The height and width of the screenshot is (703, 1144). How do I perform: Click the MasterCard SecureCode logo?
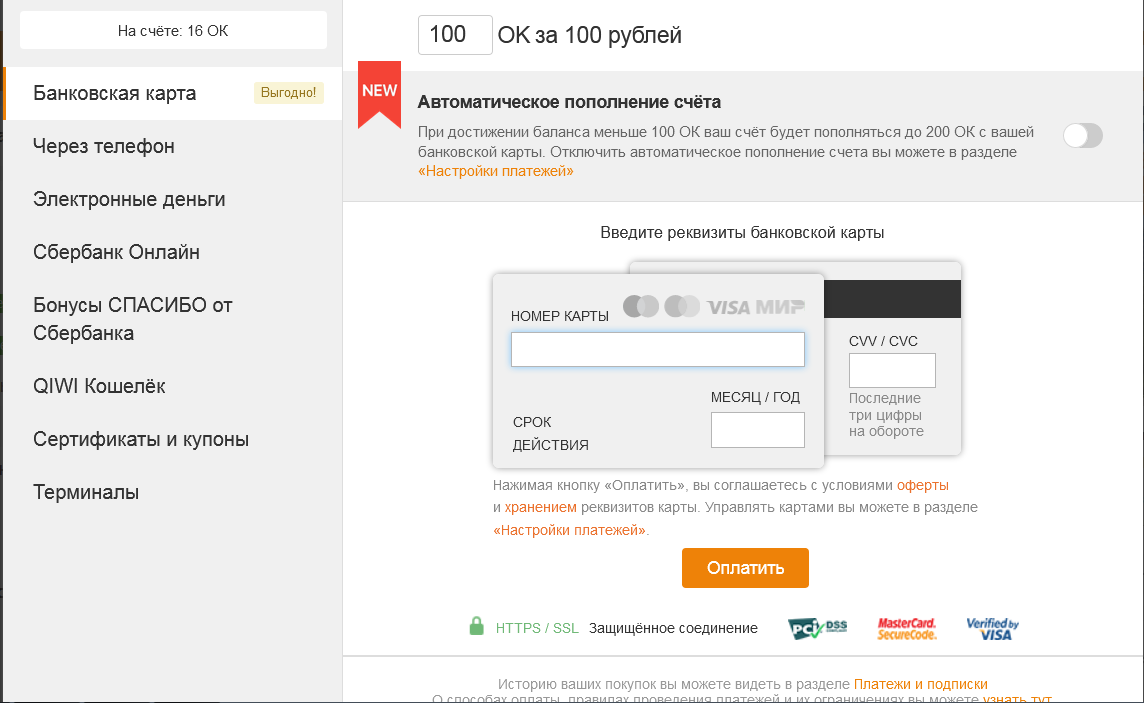[x=906, y=629]
